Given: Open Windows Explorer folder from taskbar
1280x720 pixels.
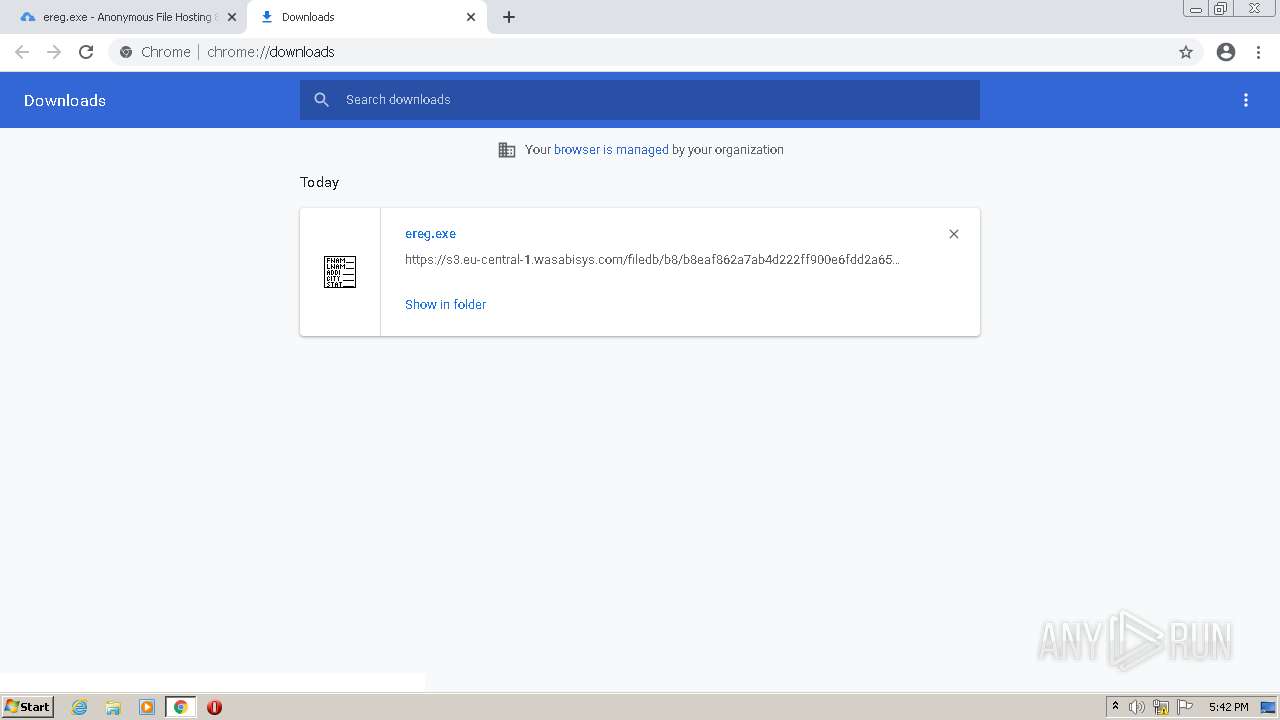Looking at the screenshot, I should tap(113, 707).
